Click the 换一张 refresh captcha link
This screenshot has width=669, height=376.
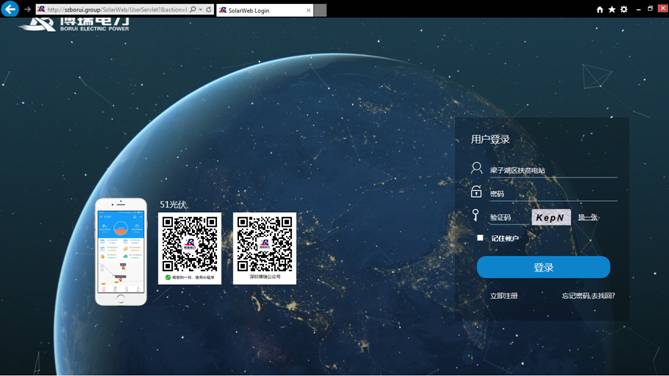[x=588, y=218]
